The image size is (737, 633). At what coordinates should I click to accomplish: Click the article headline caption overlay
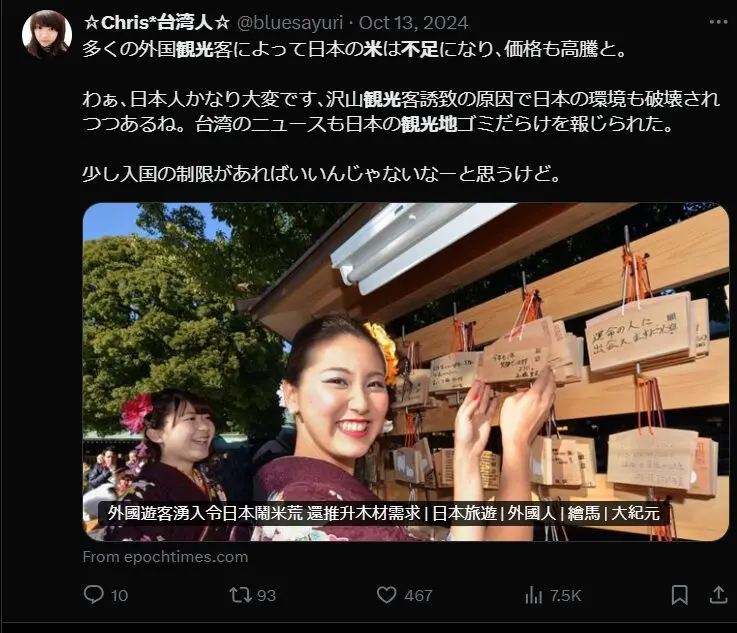coord(384,513)
